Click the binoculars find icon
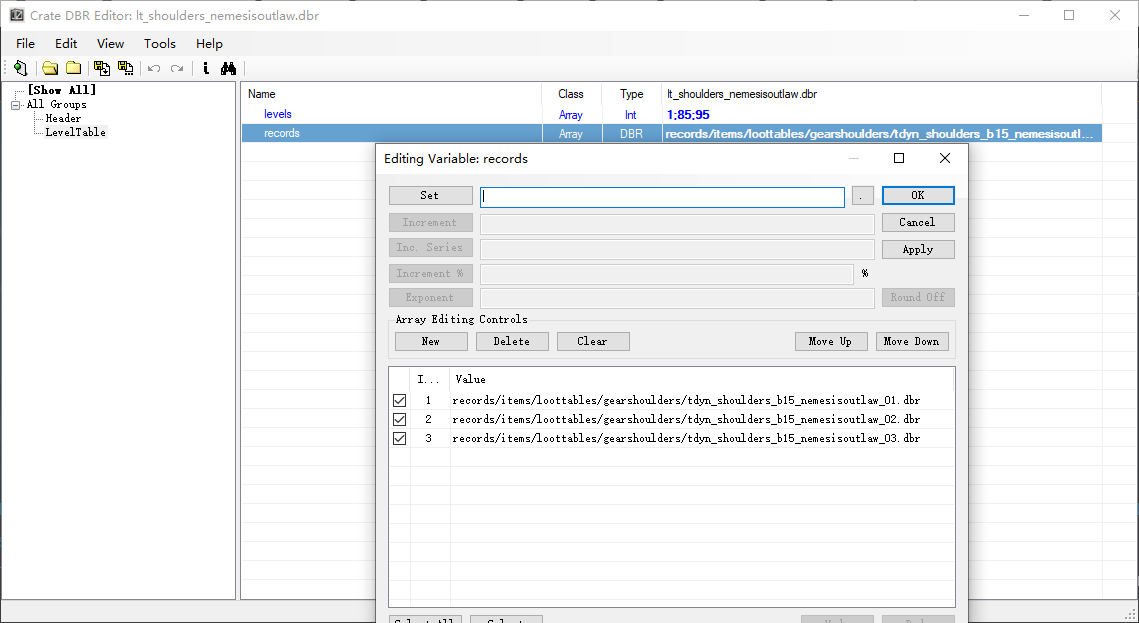 pyautogui.click(x=229, y=68)
